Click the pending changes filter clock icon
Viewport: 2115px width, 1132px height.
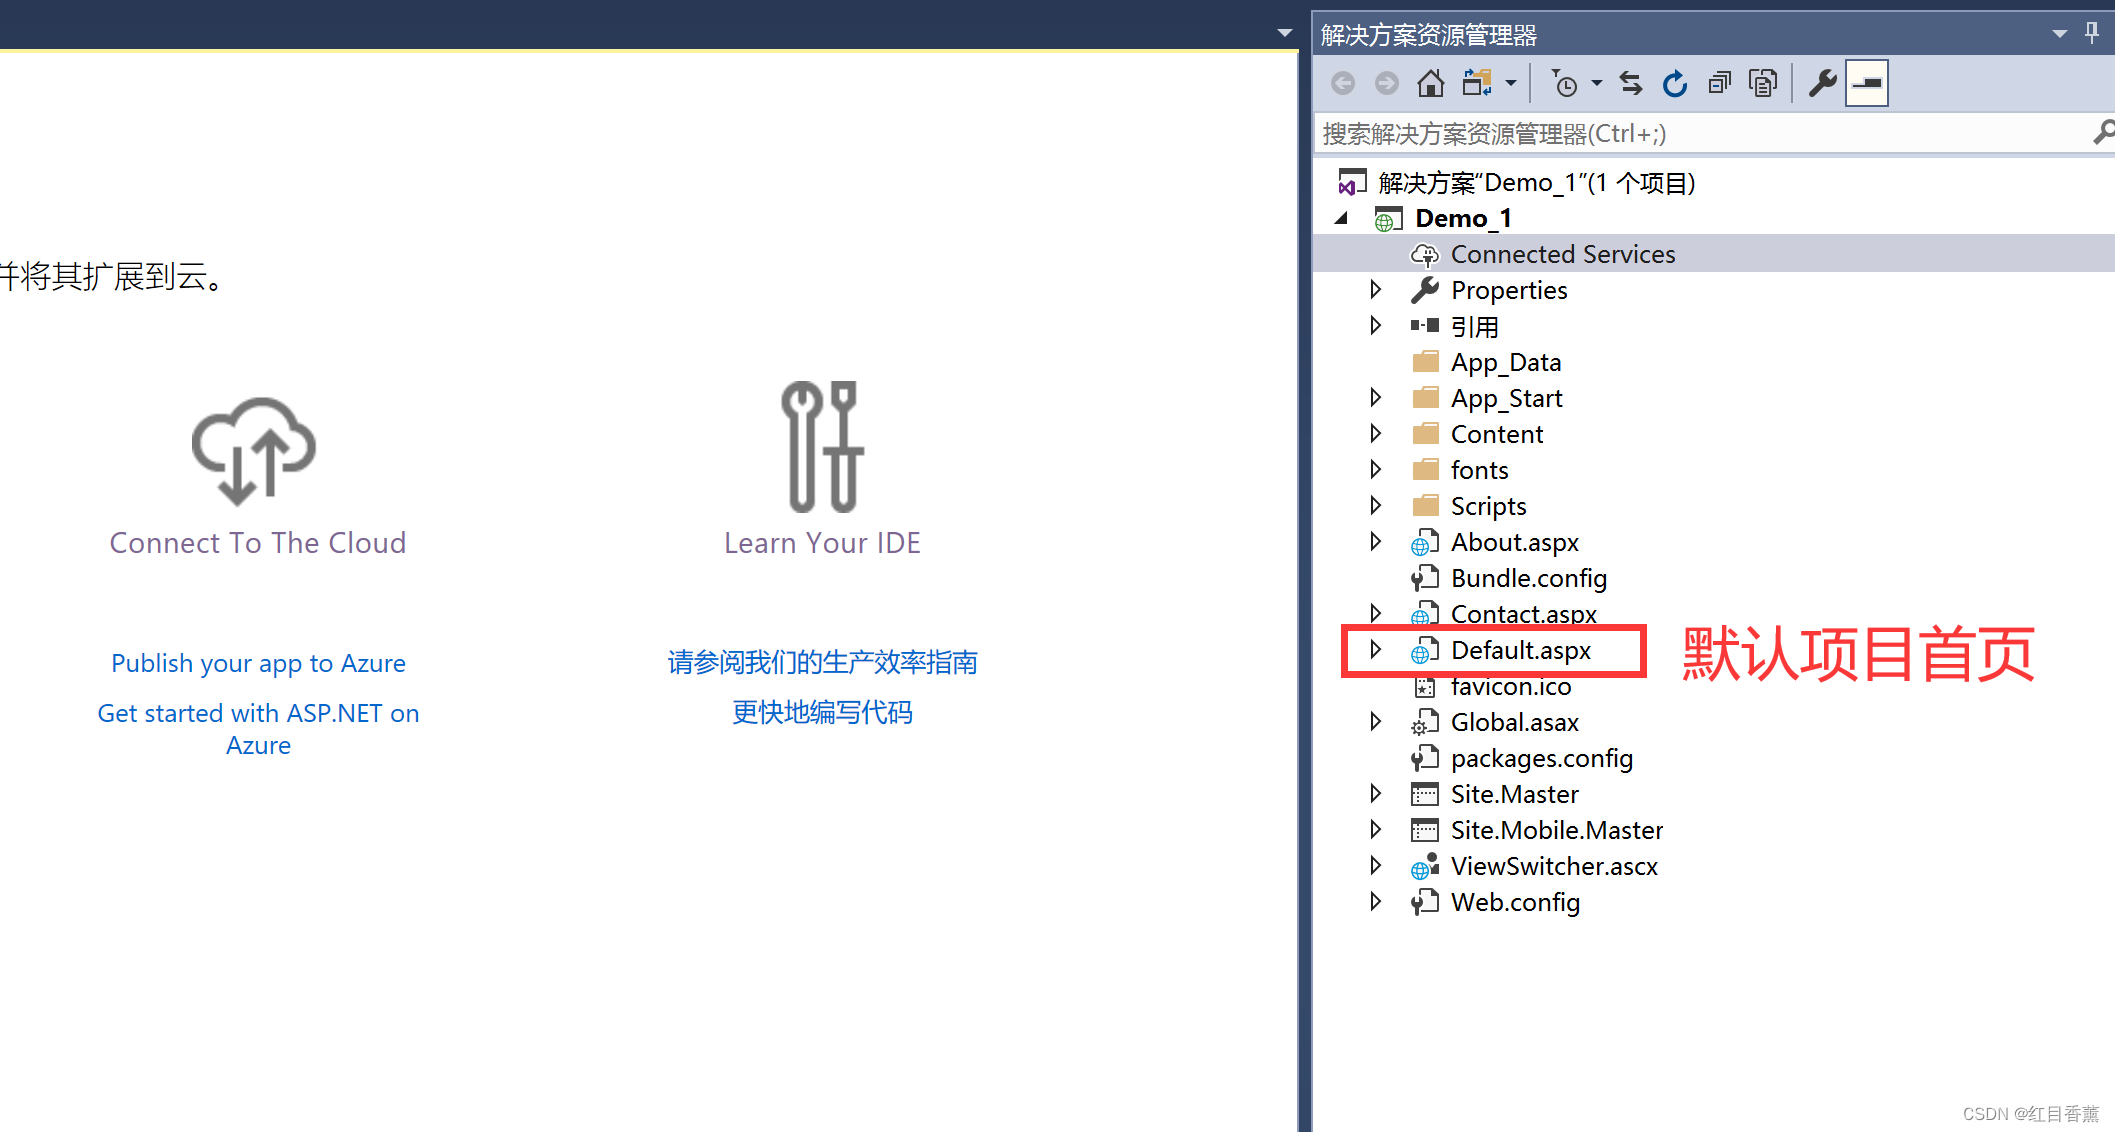(x=1565, y=83)
